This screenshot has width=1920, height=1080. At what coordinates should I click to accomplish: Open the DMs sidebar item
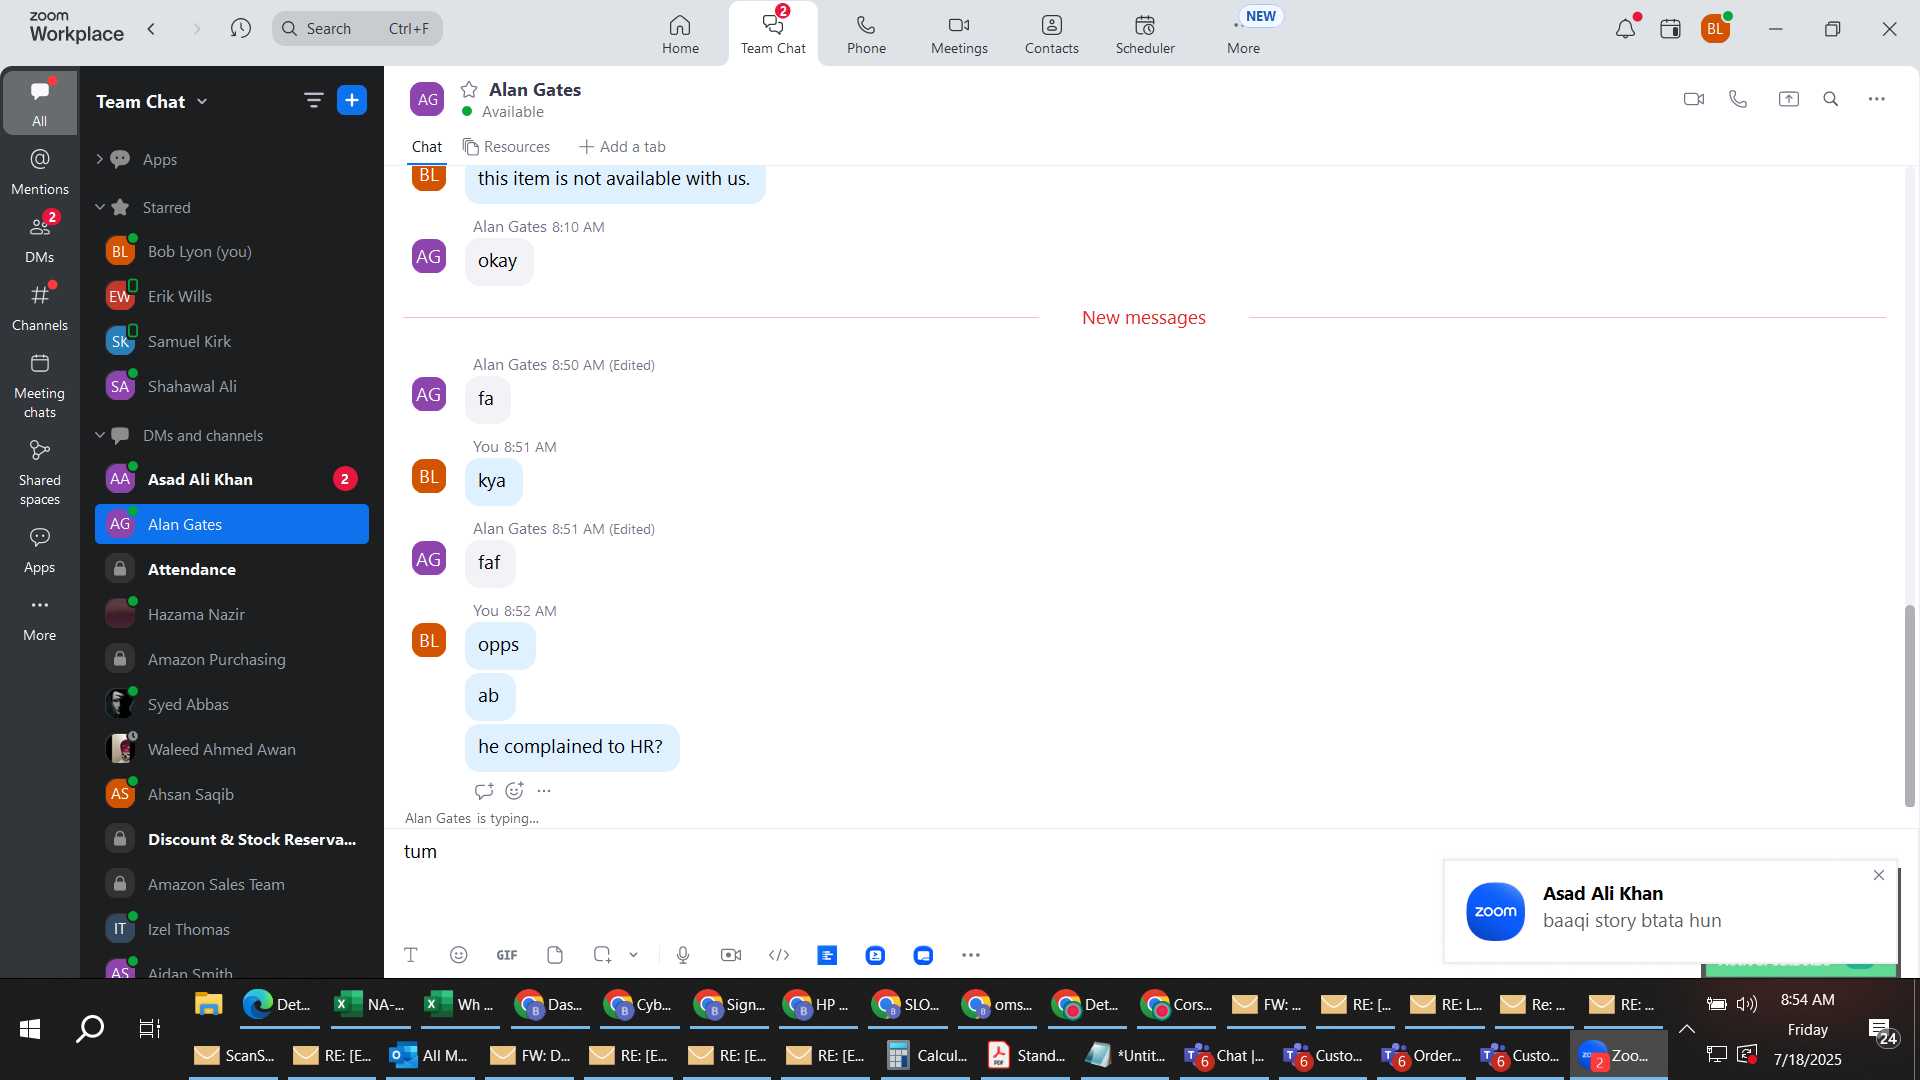[40, 240]
